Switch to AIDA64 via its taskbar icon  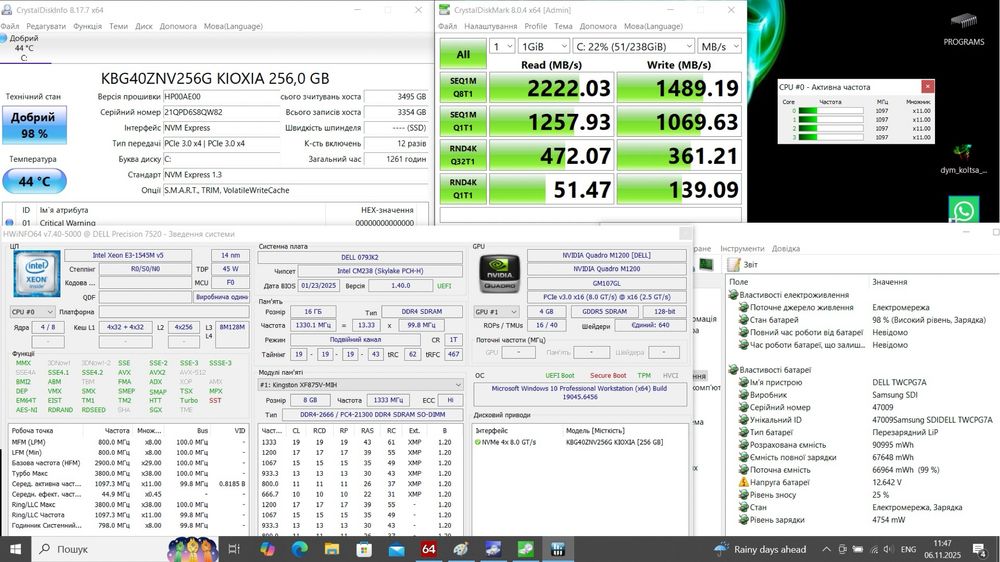click(429, 549)
